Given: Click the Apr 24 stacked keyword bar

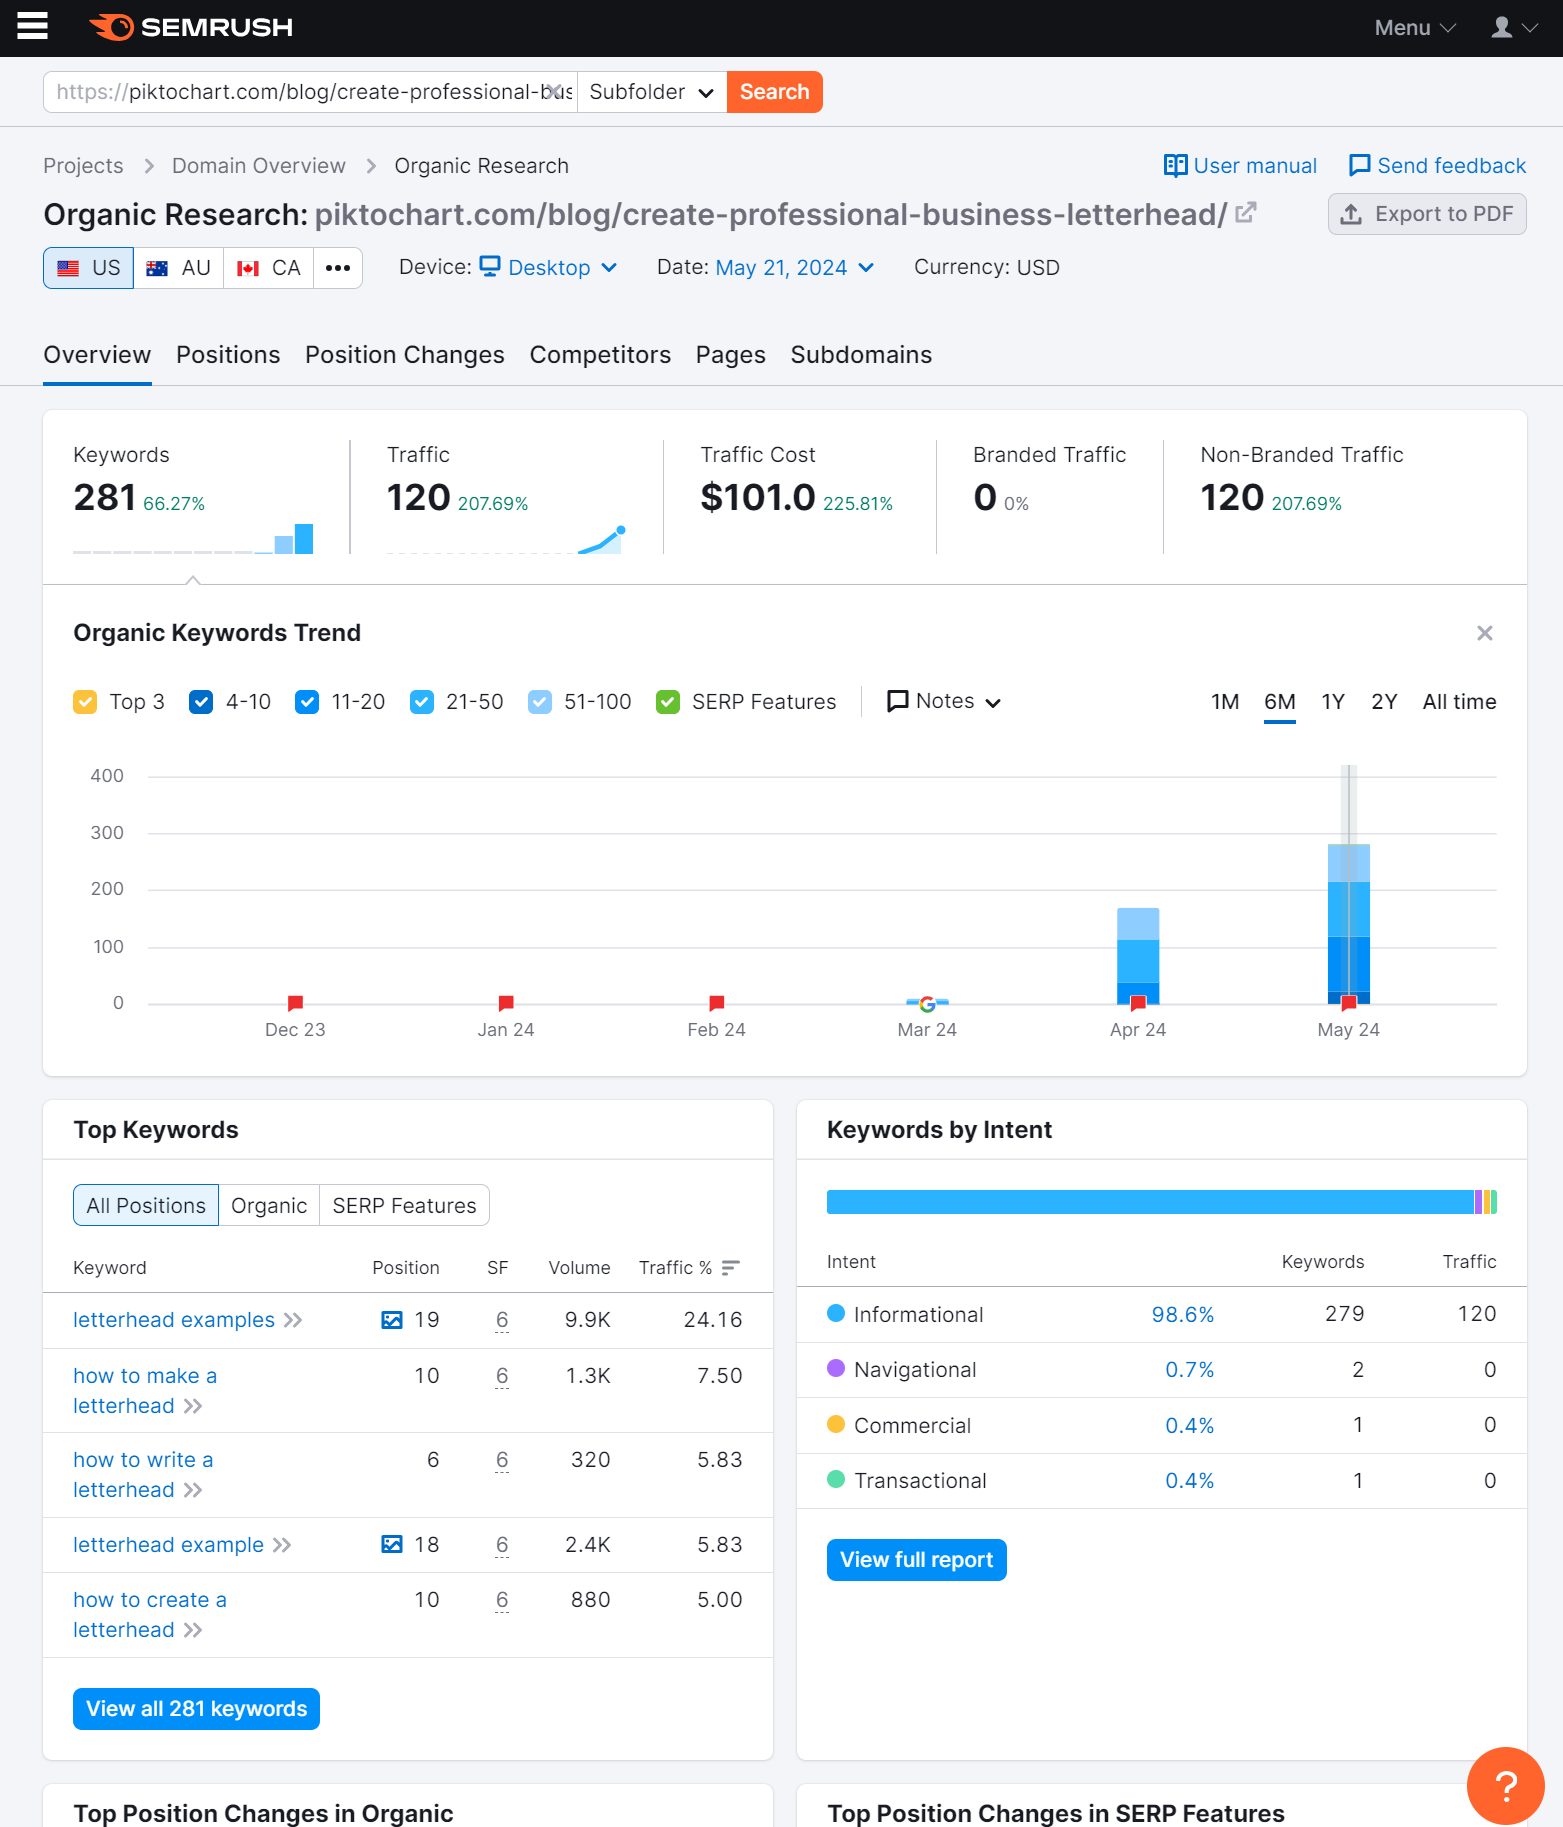Looking at the screenshot, I should click(1138, 956).
